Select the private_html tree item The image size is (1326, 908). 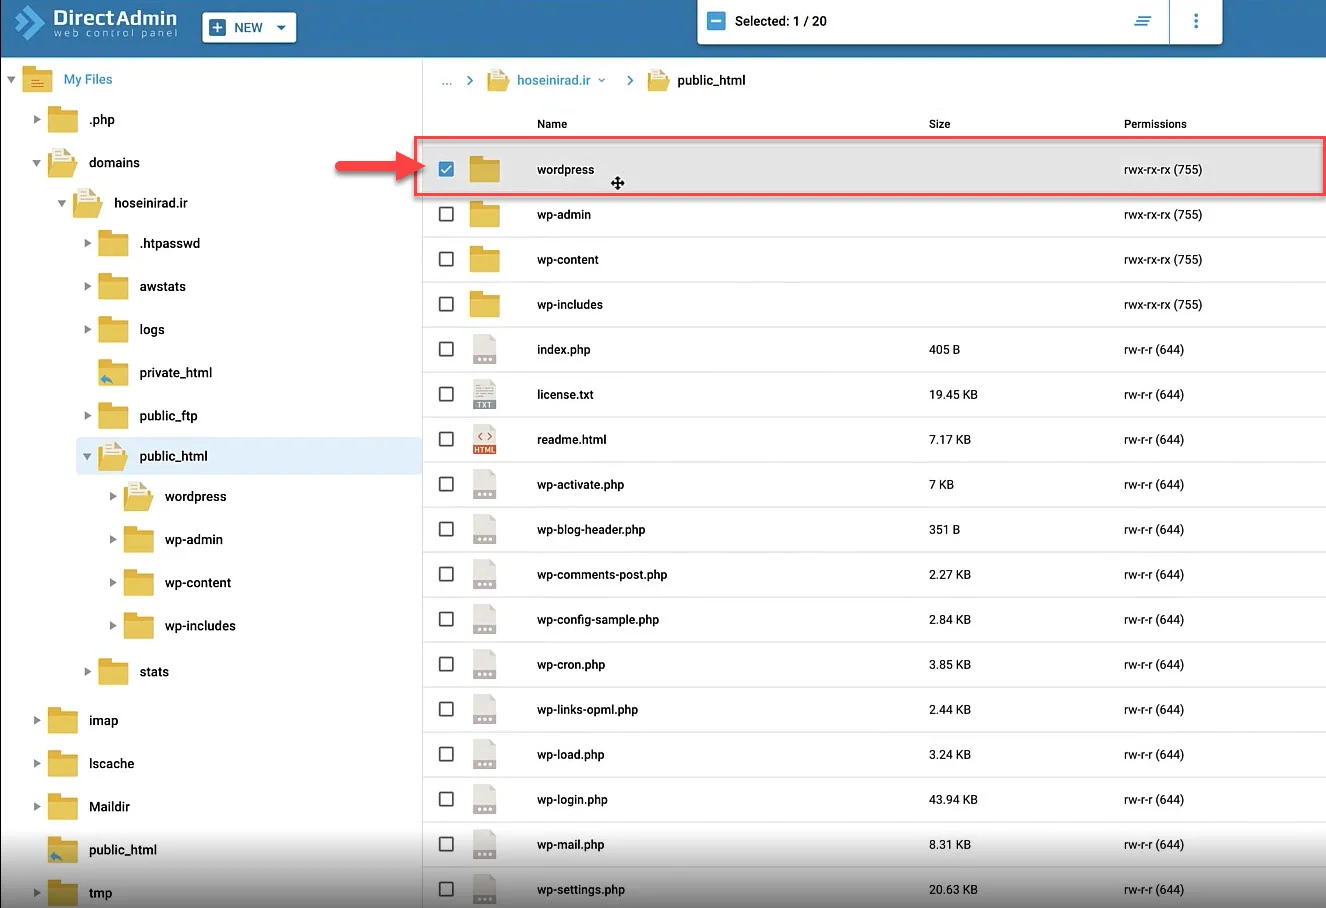tap(176, 372)
